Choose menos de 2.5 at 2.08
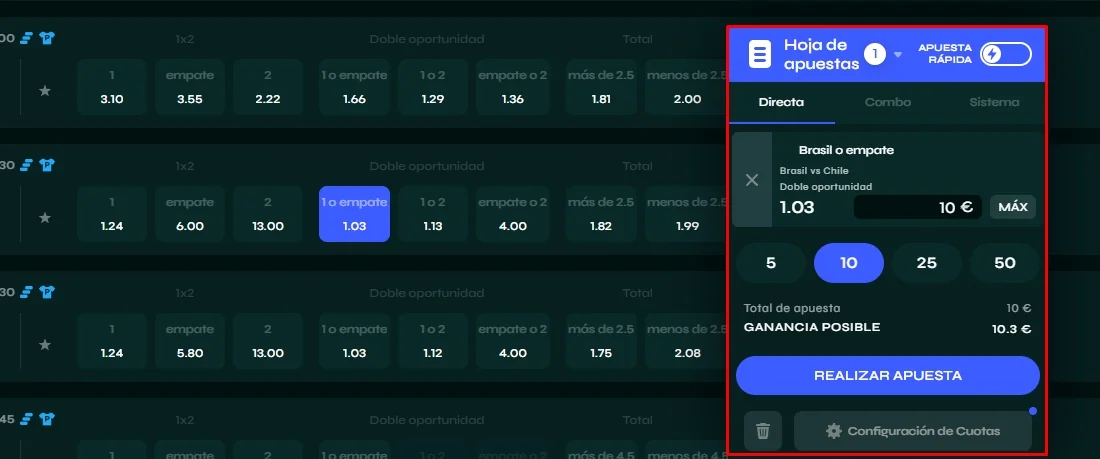1100x459 pixels. (x=685, y=341)
